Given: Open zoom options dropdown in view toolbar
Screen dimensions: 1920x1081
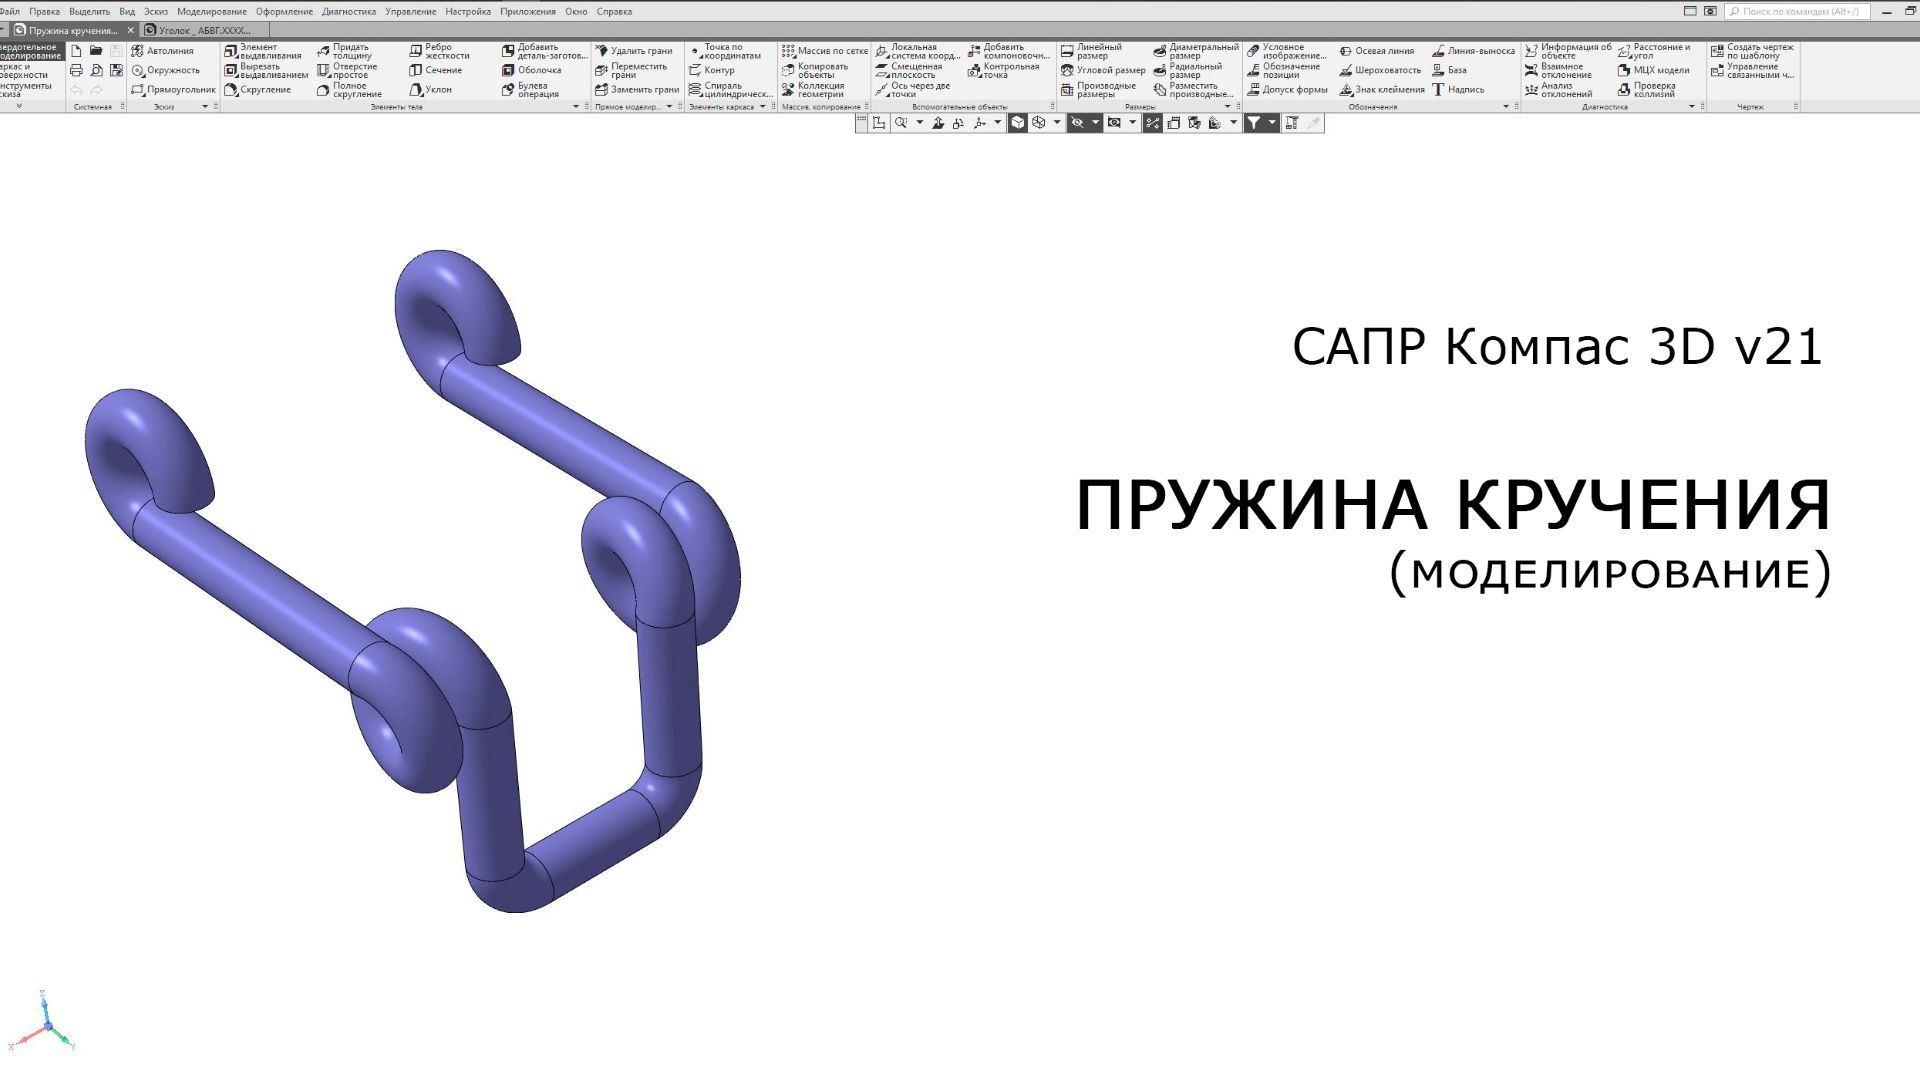Looking at the screenshot, I should click(x=919, y=123).
